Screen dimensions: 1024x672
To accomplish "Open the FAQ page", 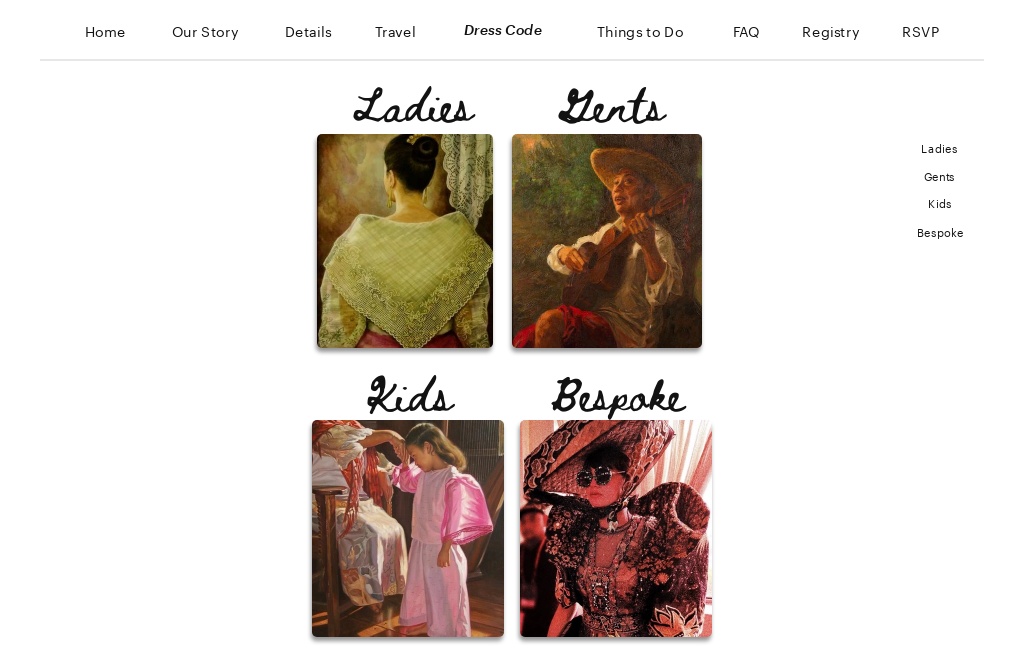I will point(746,32).
